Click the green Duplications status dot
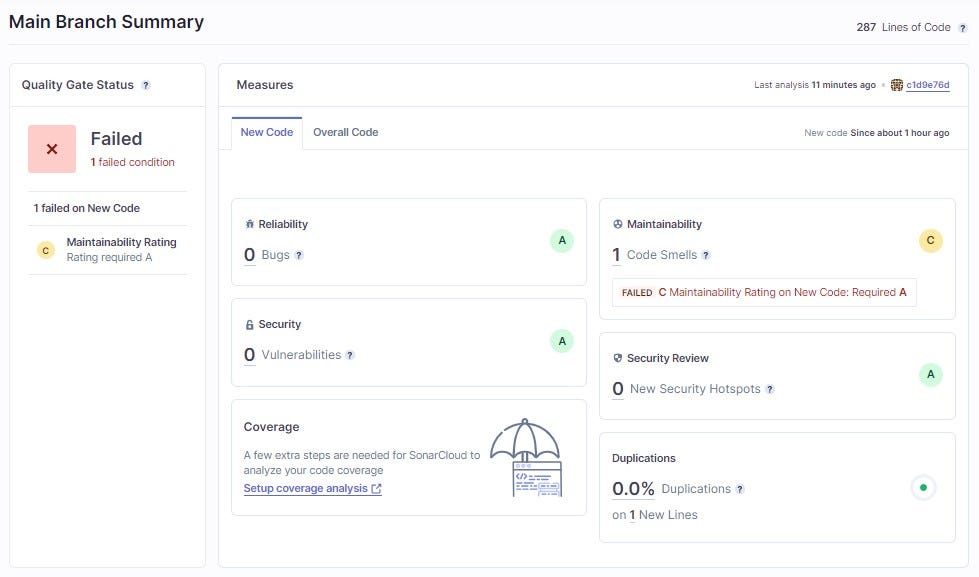The height and width of the screenshot is (577, 979). pos(923,489)
